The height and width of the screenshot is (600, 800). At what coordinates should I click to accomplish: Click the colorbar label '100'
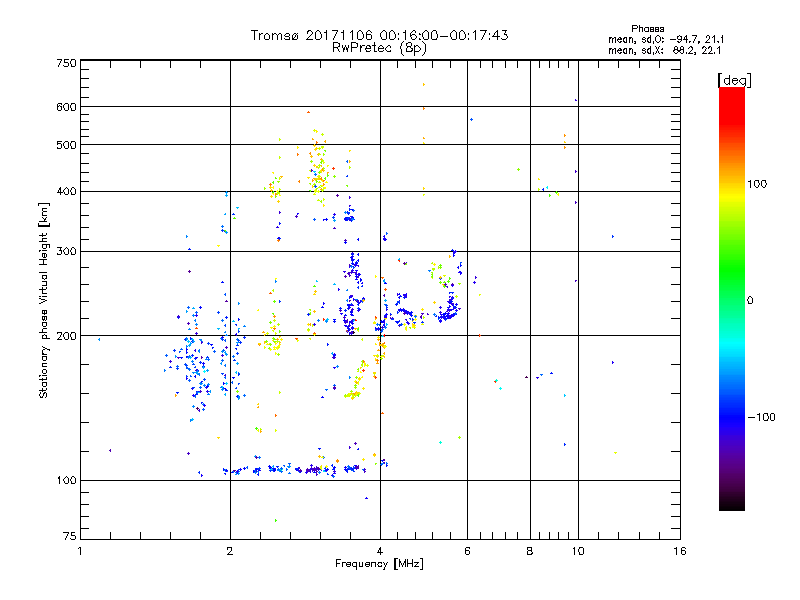757,184
